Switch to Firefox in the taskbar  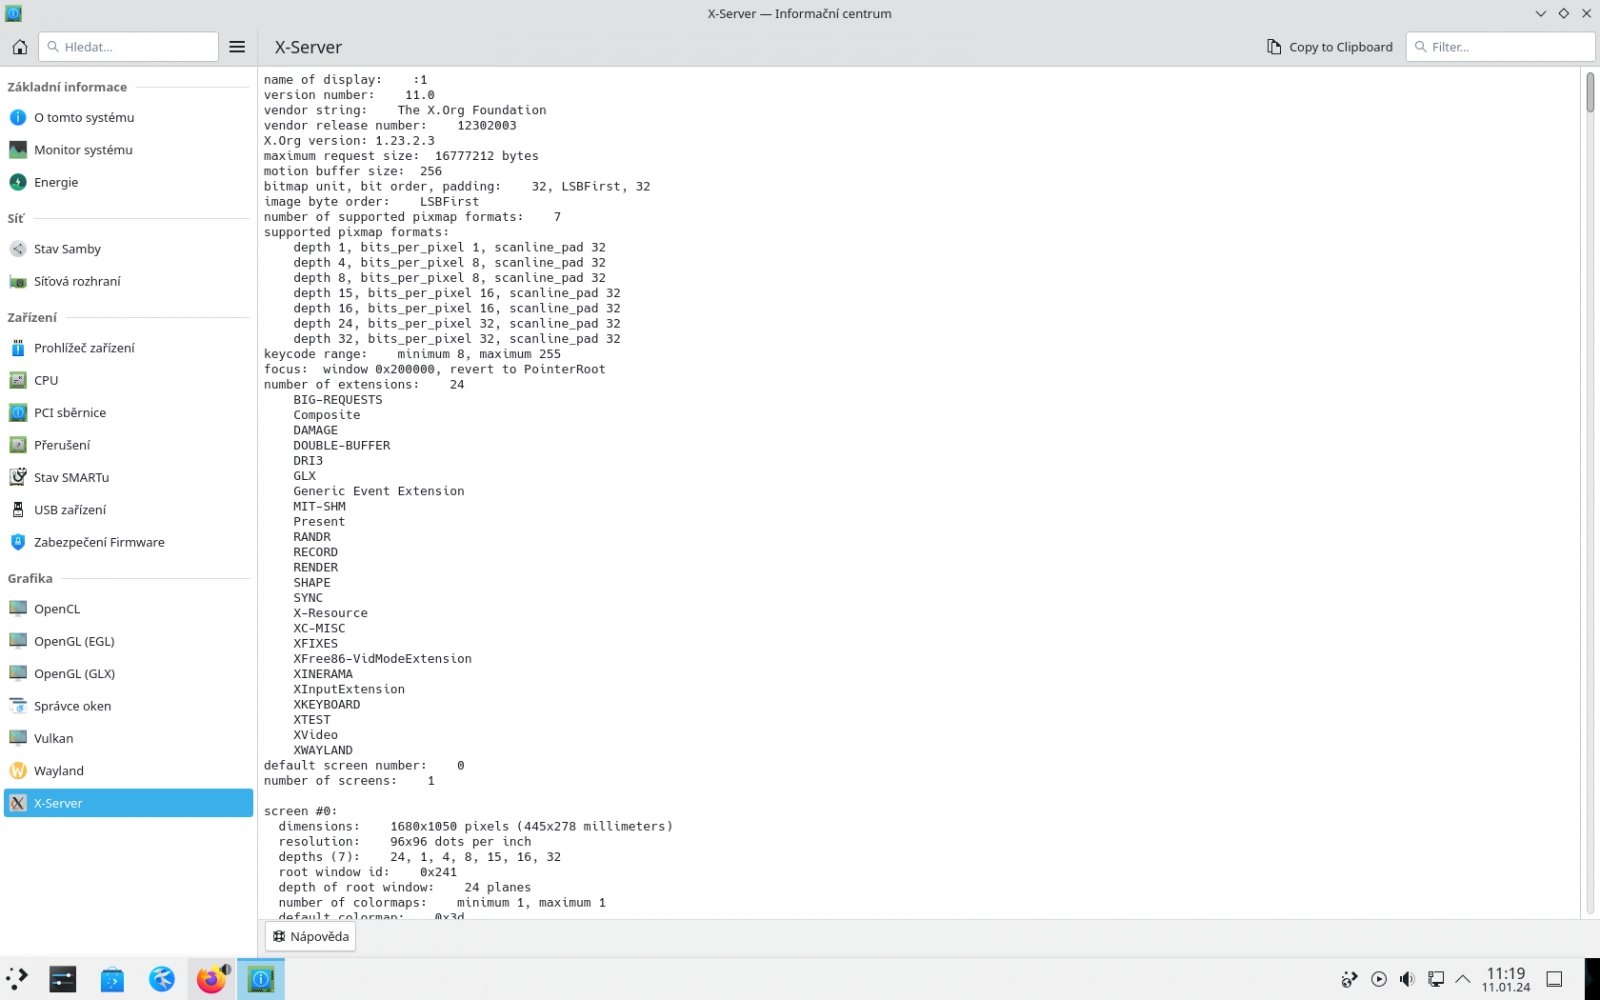coord(211,979)
